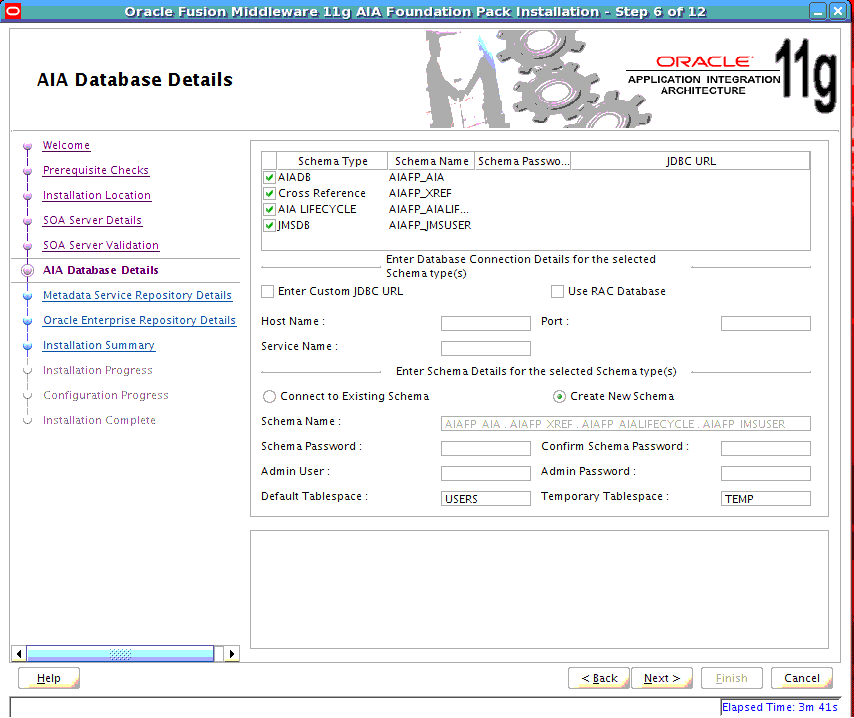Click the Installation Summary step bullet icon
The height and width of the screenshot is (718, 854).
27,346
